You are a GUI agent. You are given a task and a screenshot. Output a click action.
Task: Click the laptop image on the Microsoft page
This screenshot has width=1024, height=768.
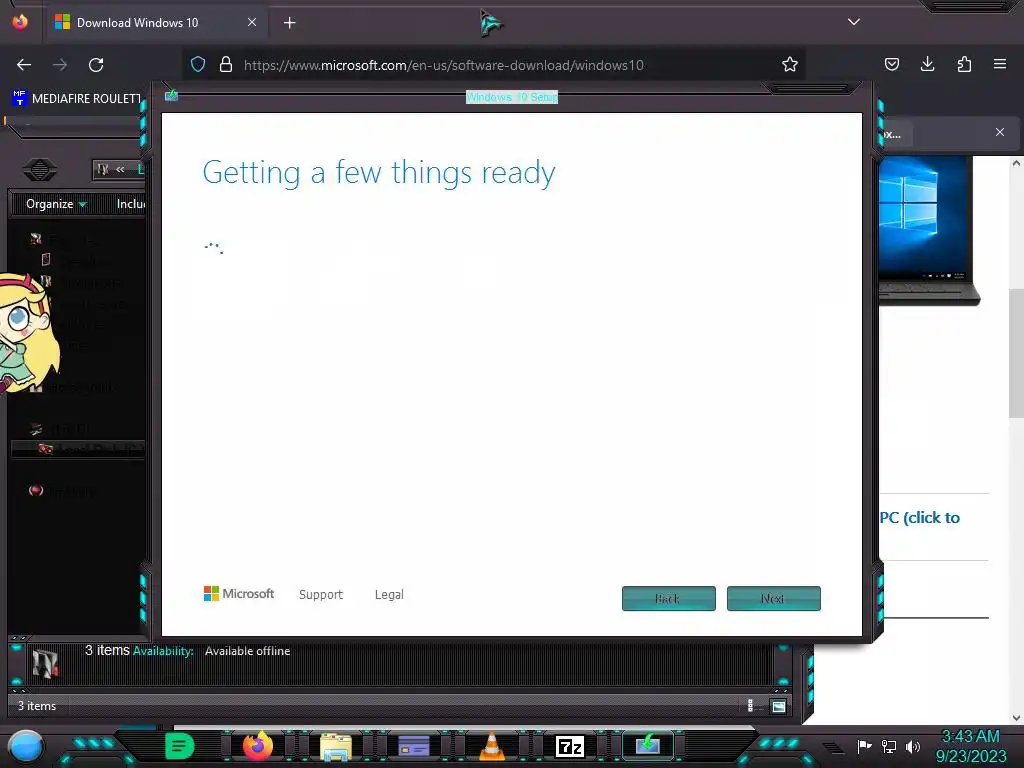[929, 231]
